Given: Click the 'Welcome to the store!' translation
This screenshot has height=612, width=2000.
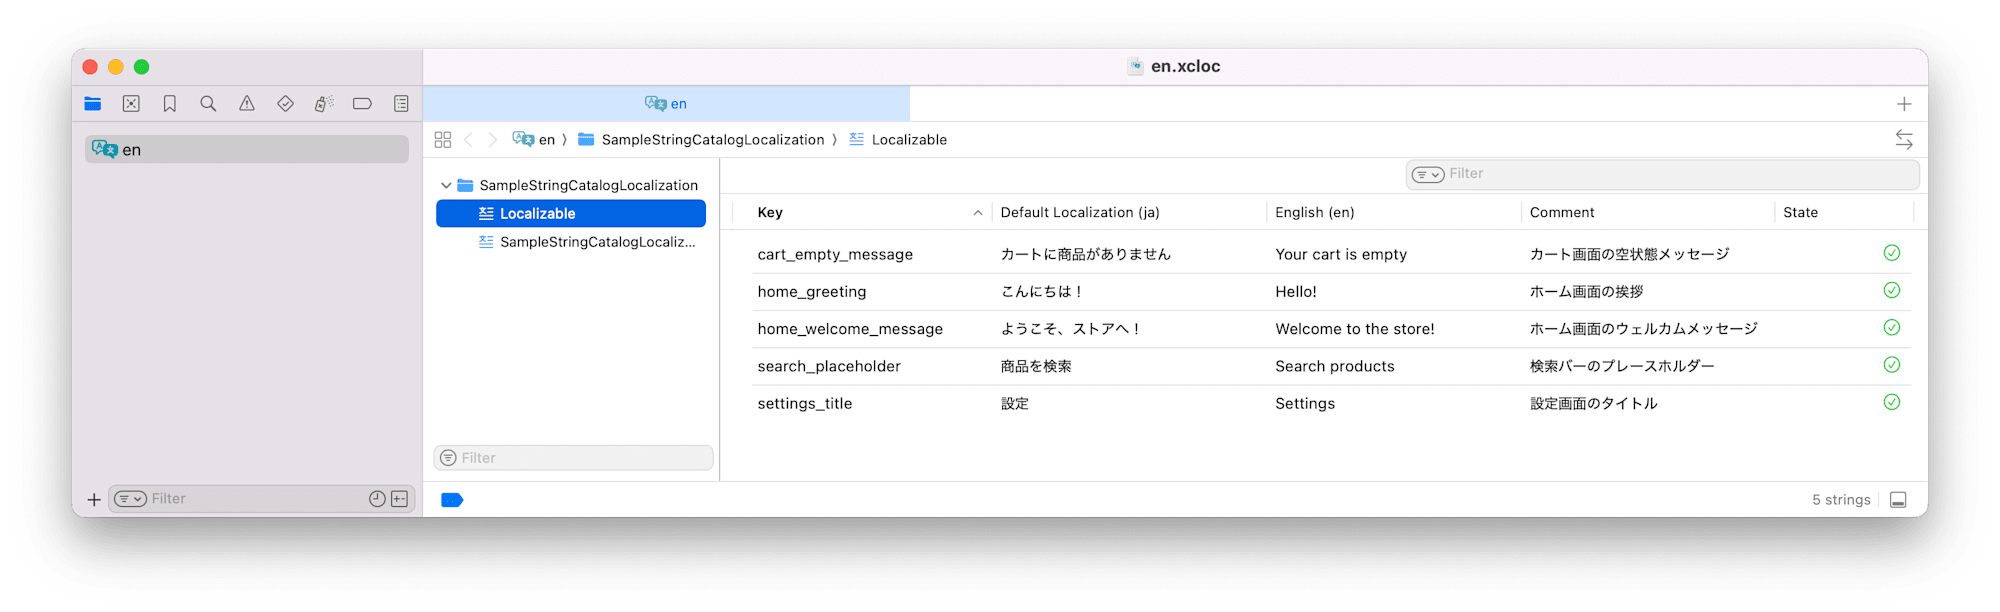Looking at the screenshot, I should click(x=1355, y=329).
